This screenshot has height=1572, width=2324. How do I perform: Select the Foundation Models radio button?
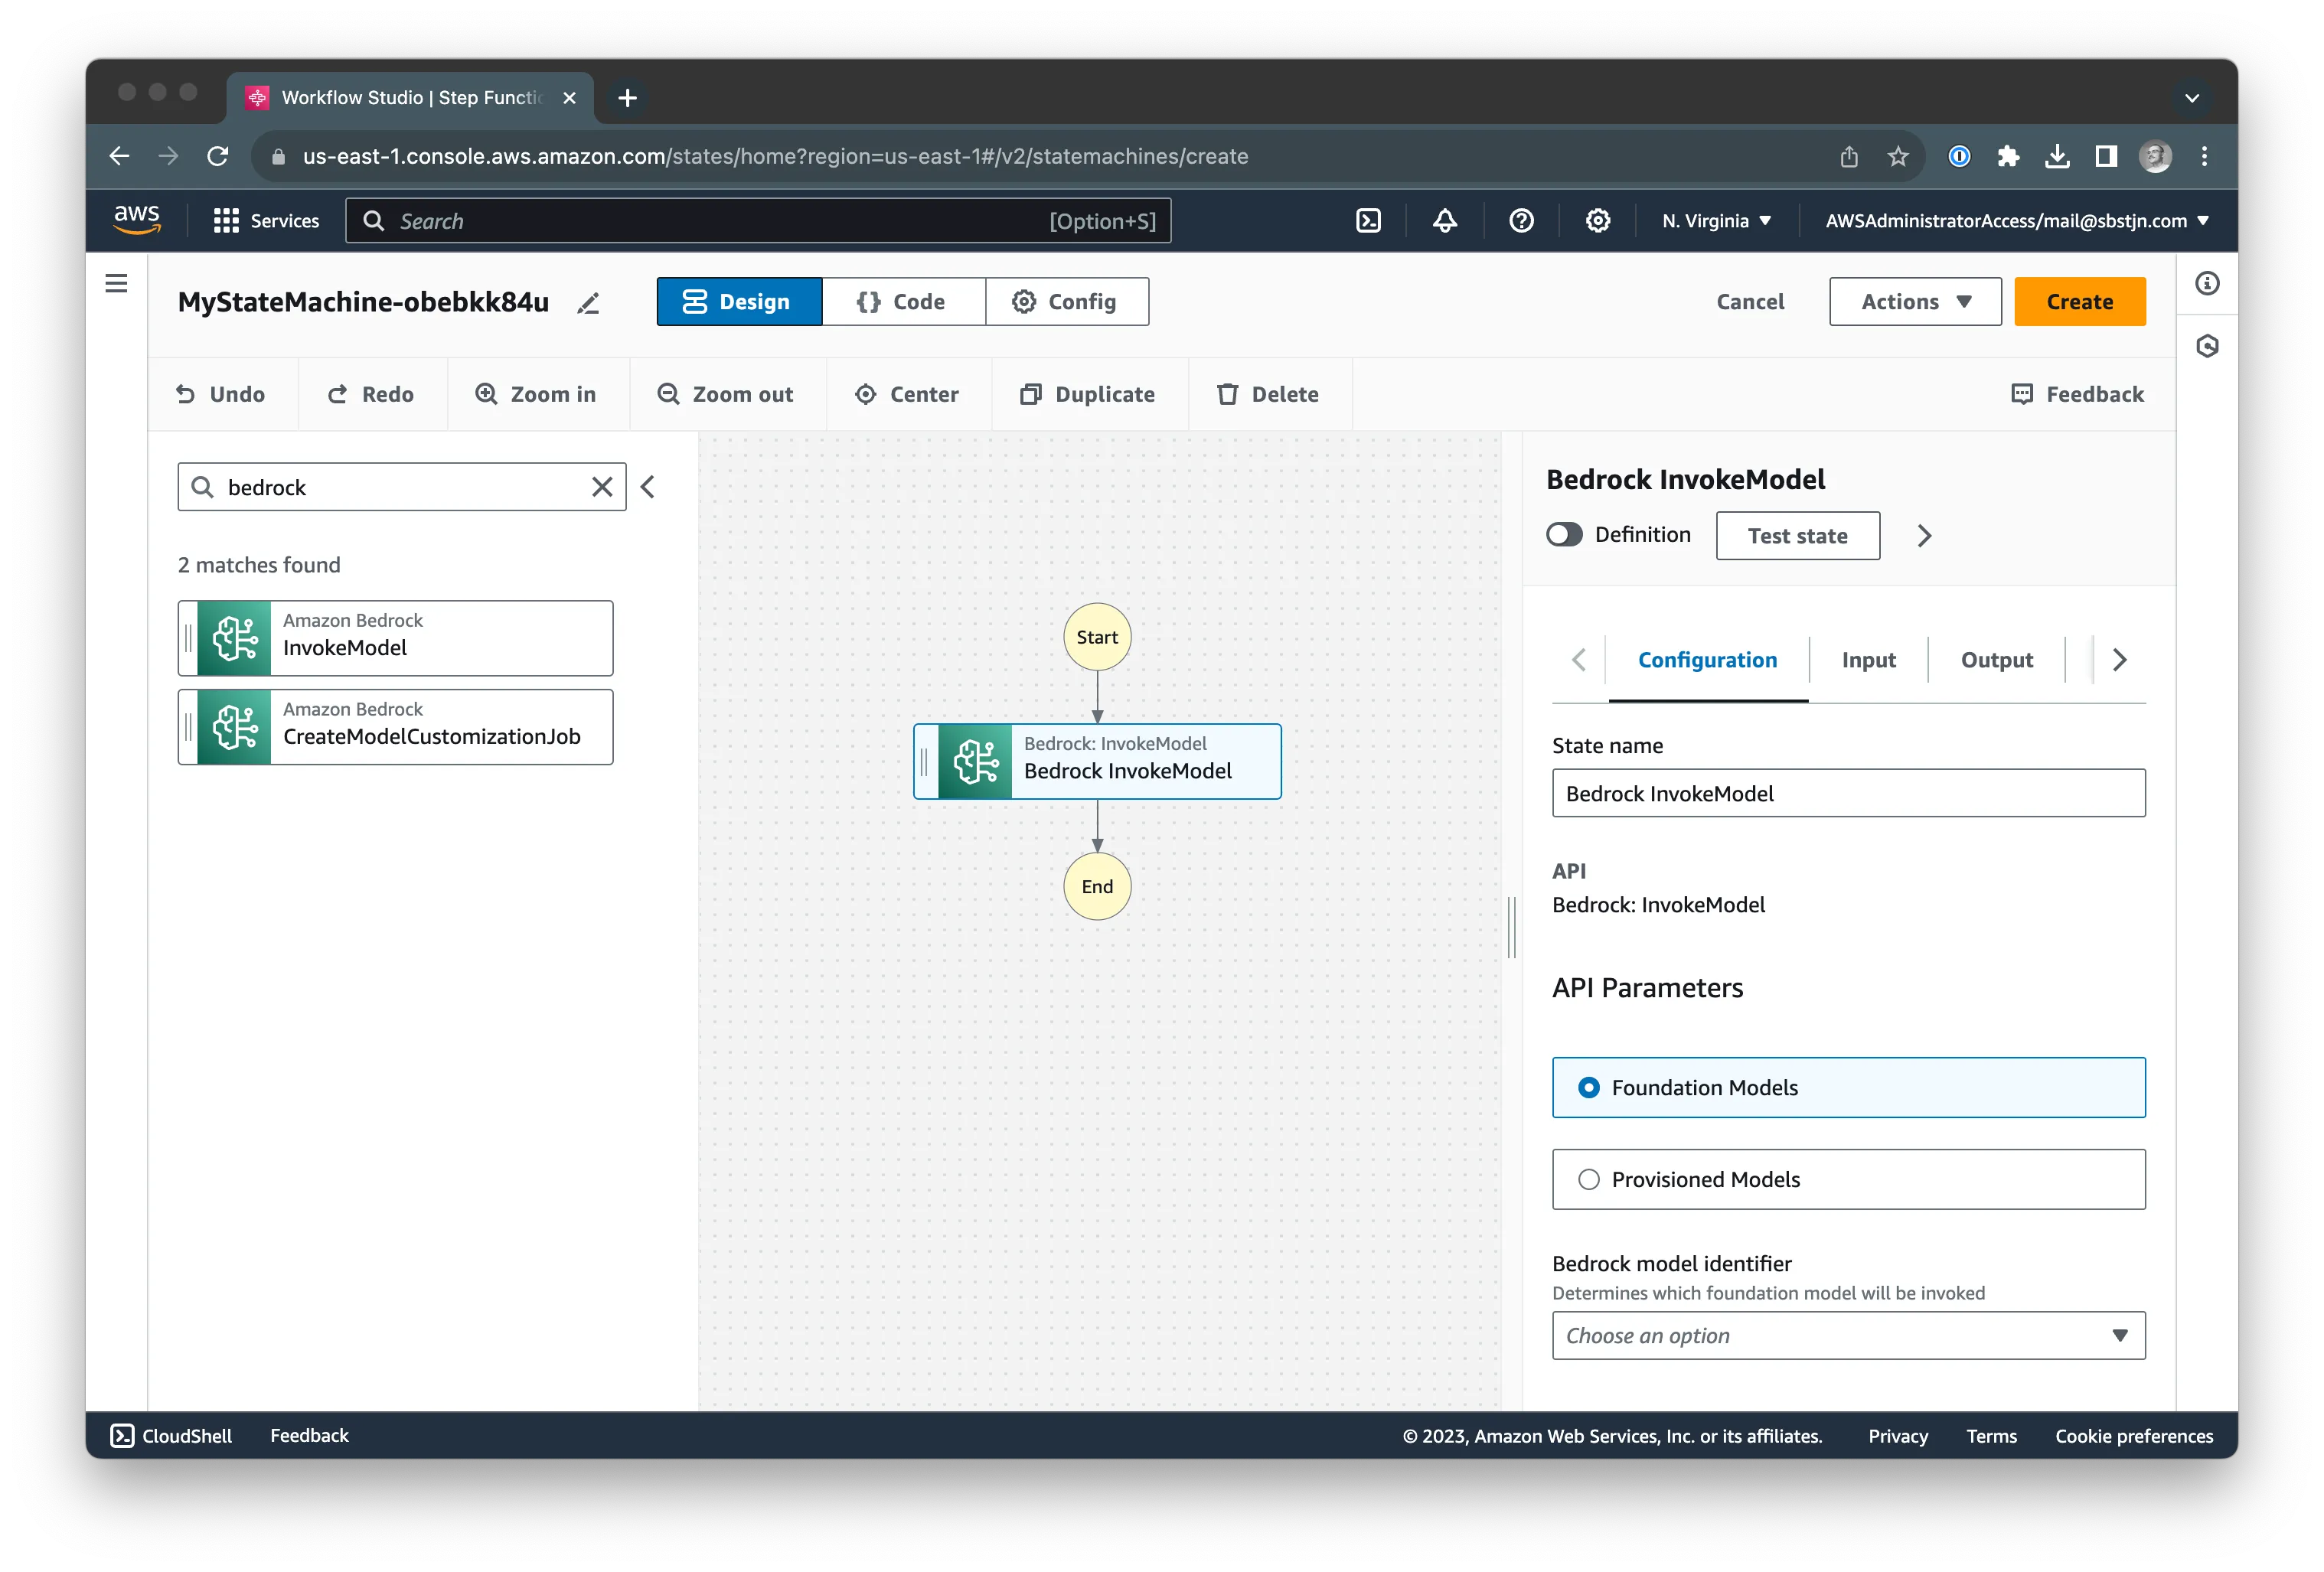coord(1590,1087)
